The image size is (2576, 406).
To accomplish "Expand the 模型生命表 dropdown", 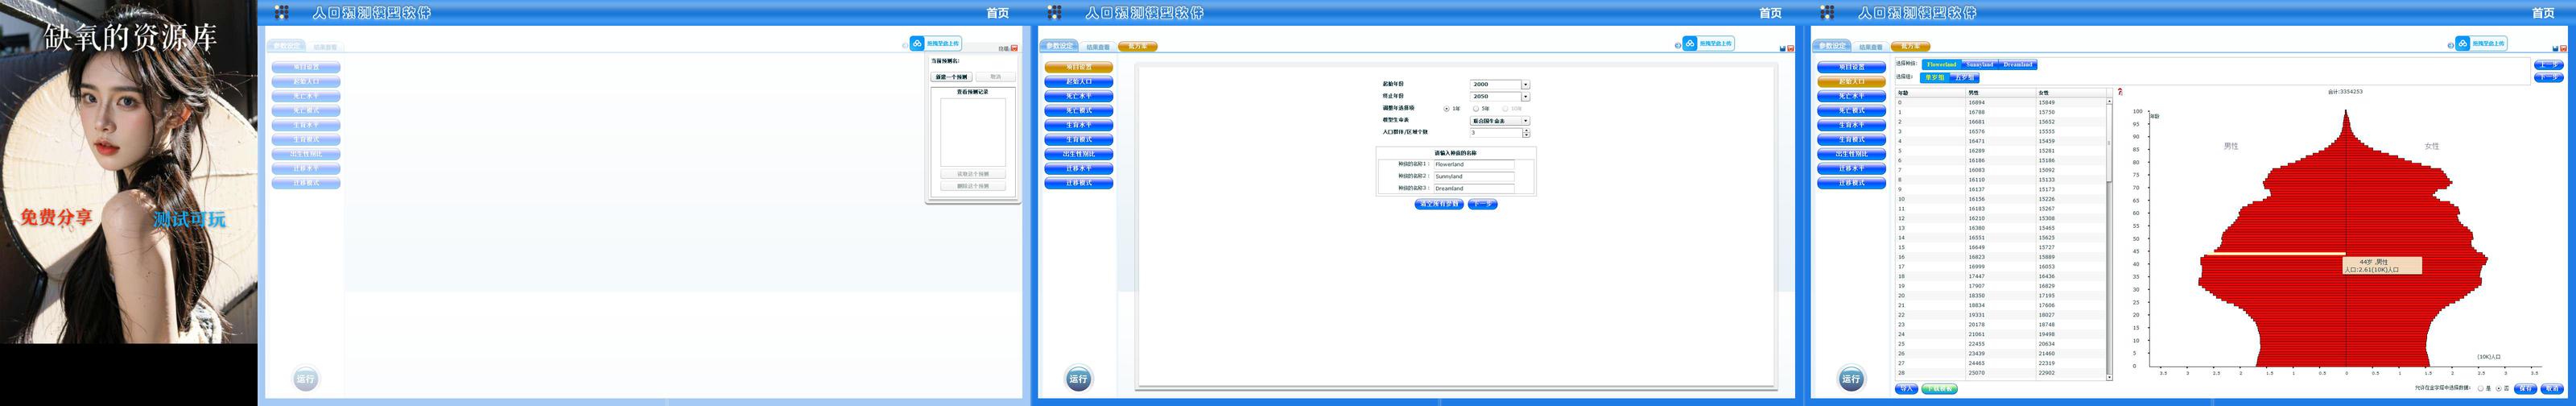I will [x=1525, y=121].
